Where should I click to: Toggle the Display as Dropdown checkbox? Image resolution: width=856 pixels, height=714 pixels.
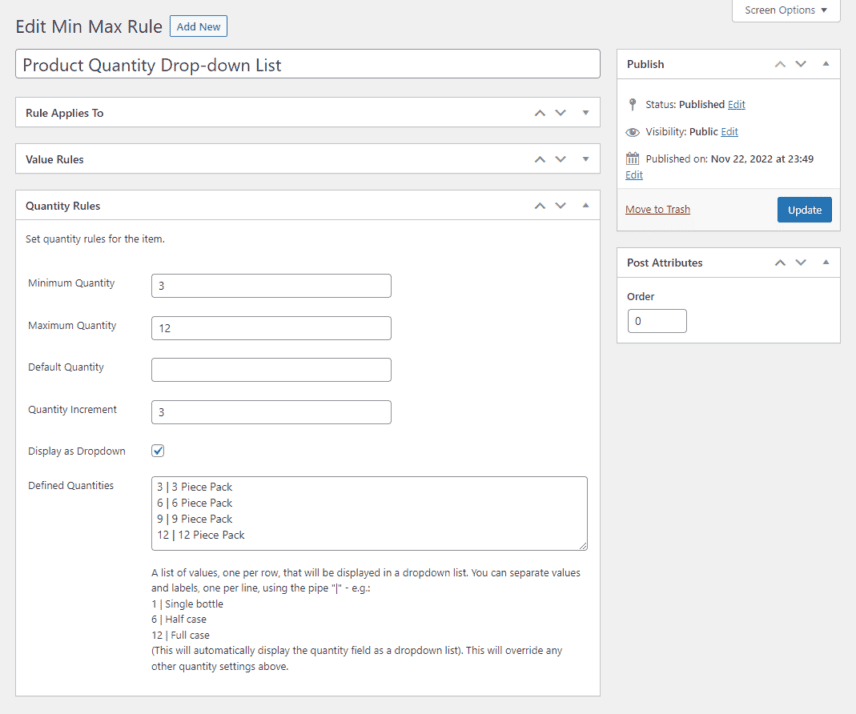coord(157,450)
